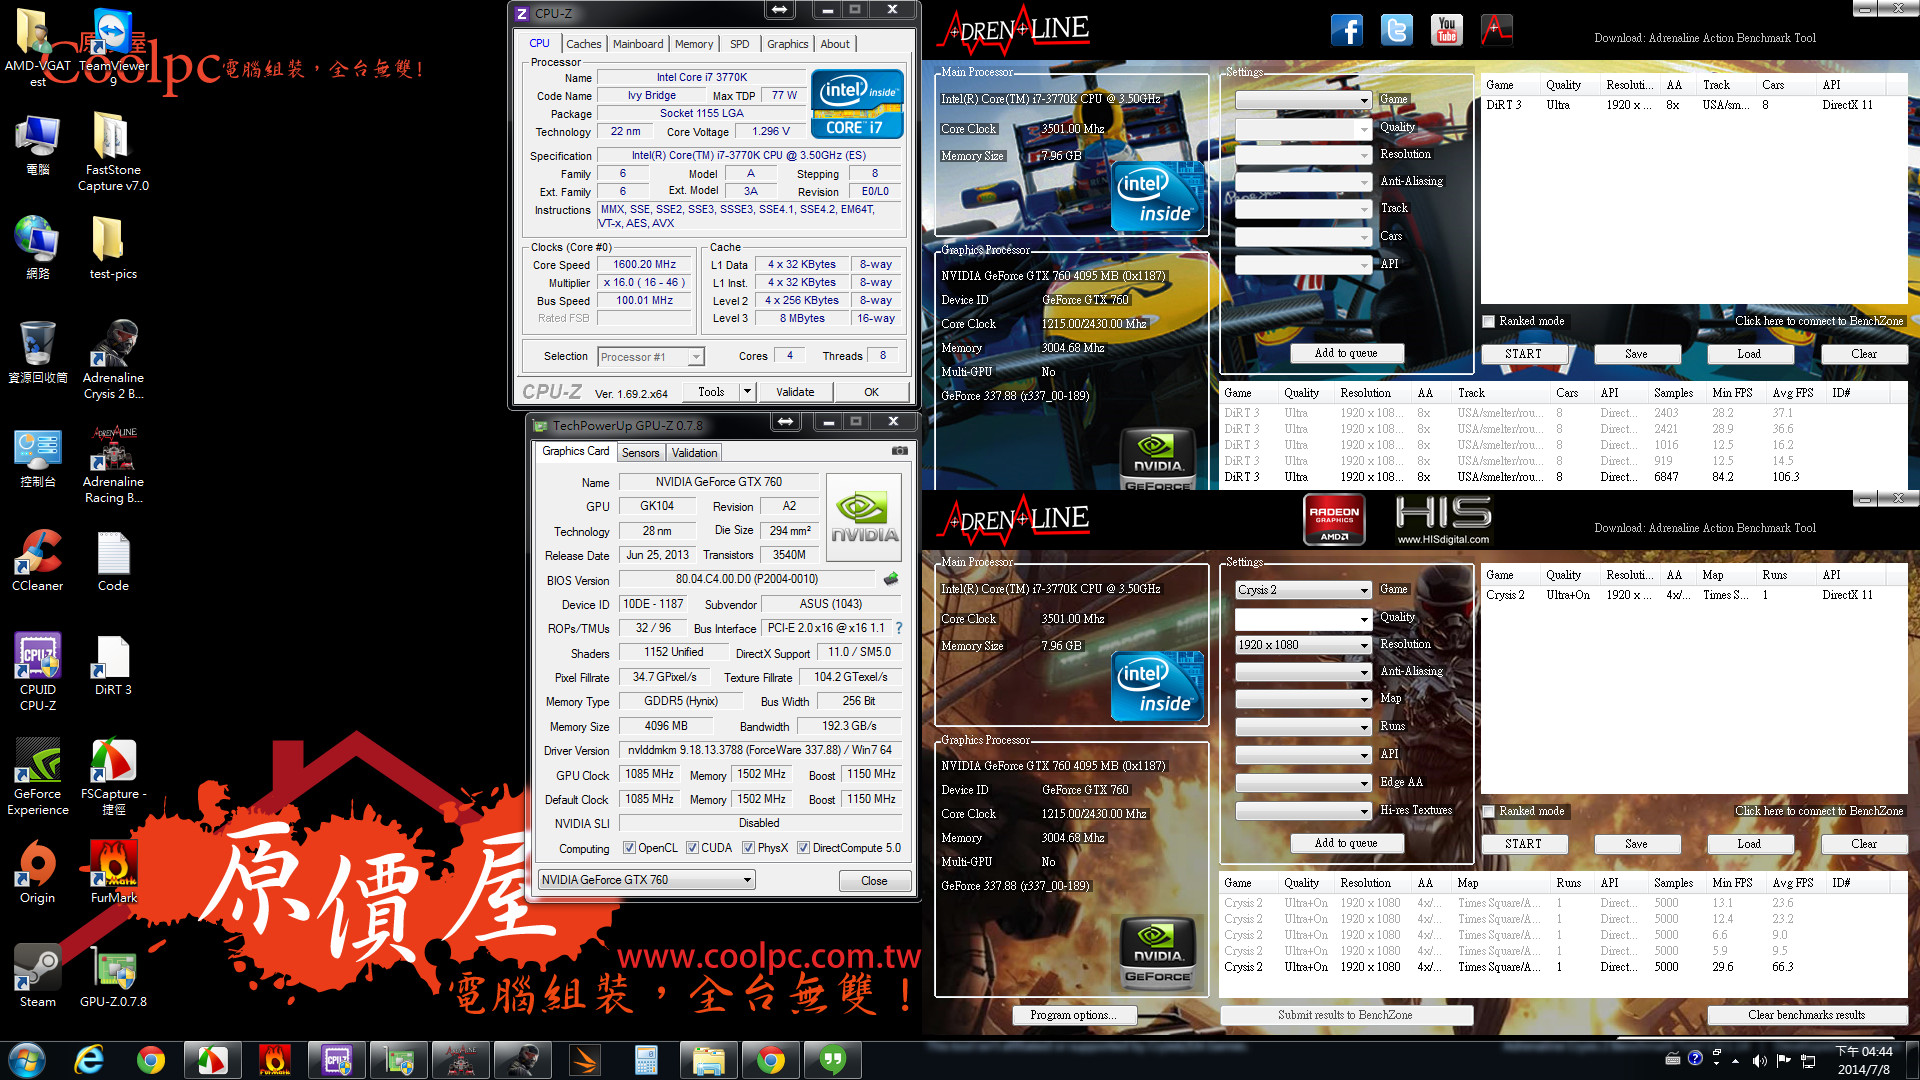1920x1080 pixels.
Task: Switch to the Sensors tab in GPU-Z
Action: click(x=640, y=453)
